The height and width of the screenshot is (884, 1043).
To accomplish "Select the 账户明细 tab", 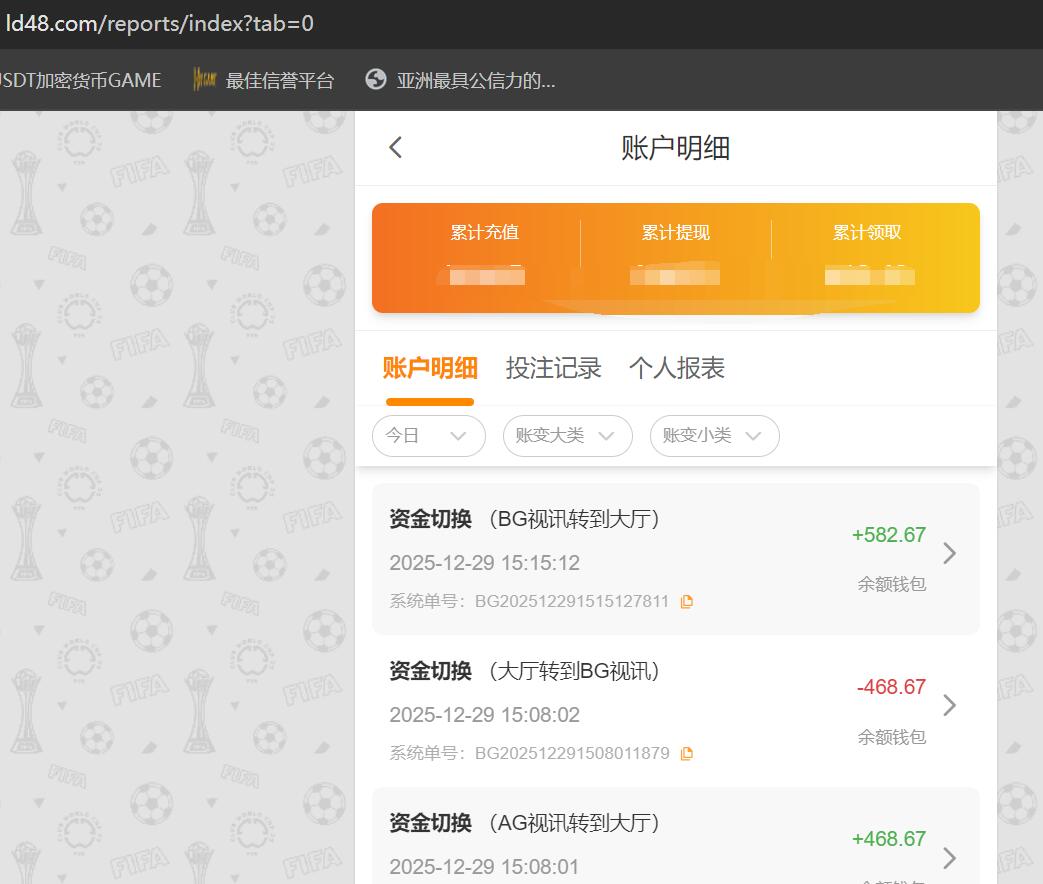I will [x=430, y=368].
